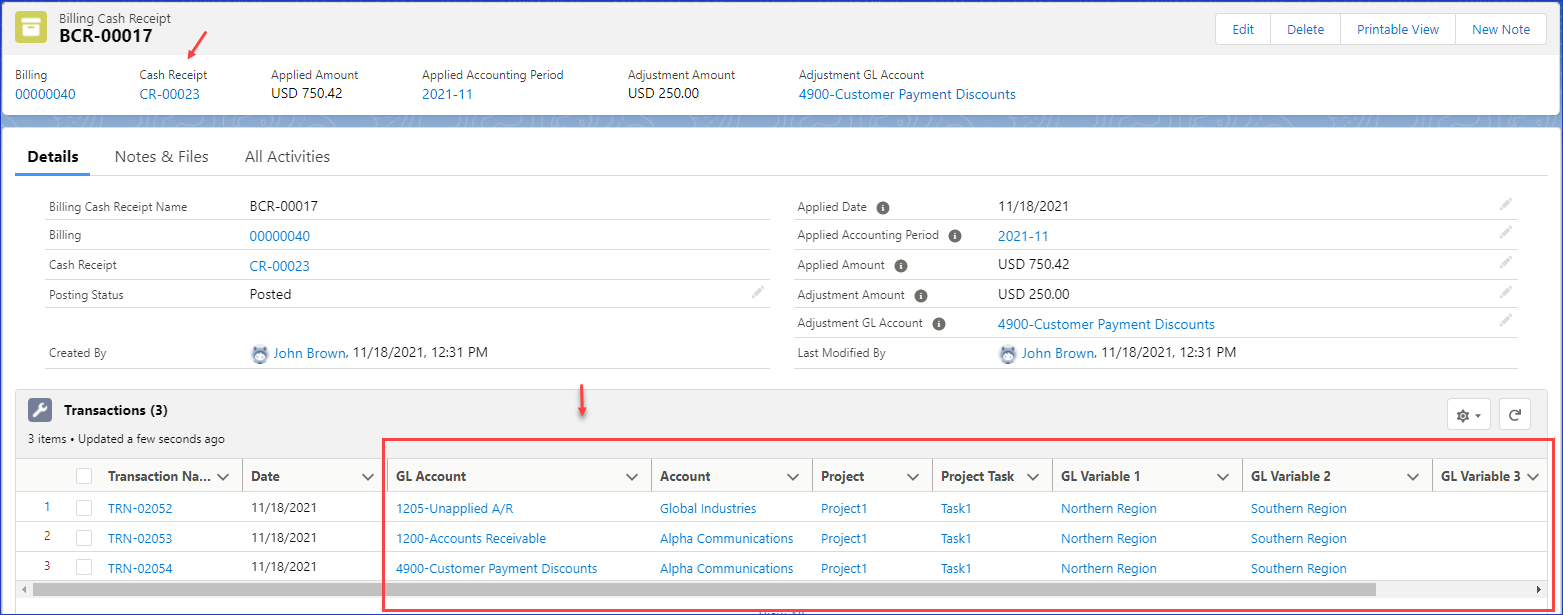Edit Adjustment Amount with pencil icon
The image size is (1563, 615).
pos(1505,293)
